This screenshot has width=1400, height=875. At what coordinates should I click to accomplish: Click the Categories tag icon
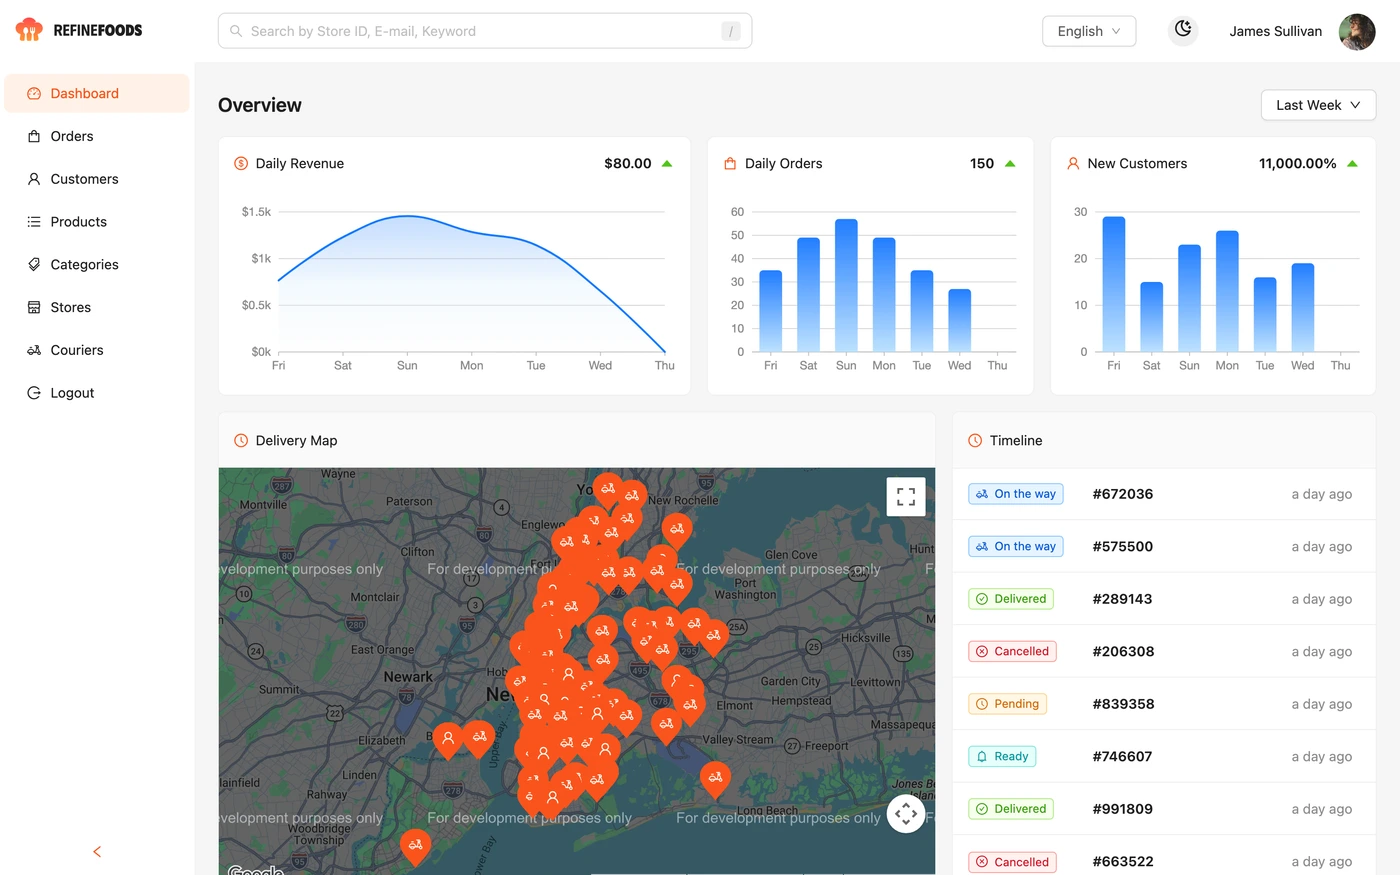tap(34, 265)
